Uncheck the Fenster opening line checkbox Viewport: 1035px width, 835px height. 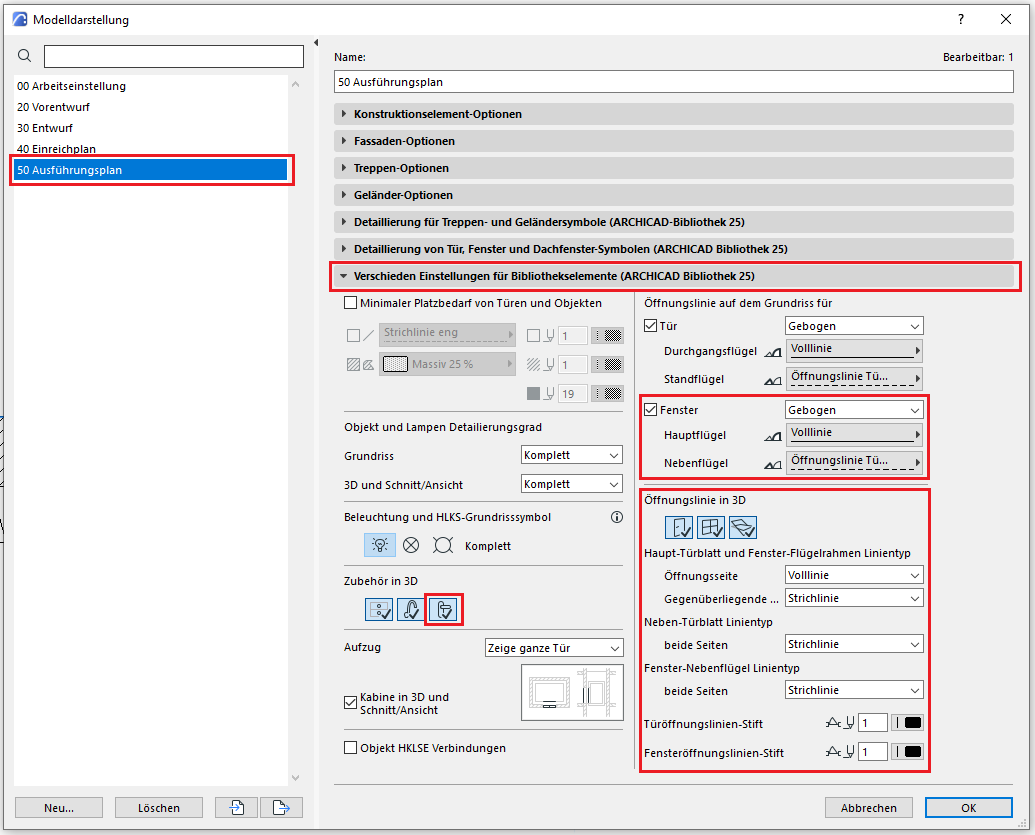click(x=651, y=410)
